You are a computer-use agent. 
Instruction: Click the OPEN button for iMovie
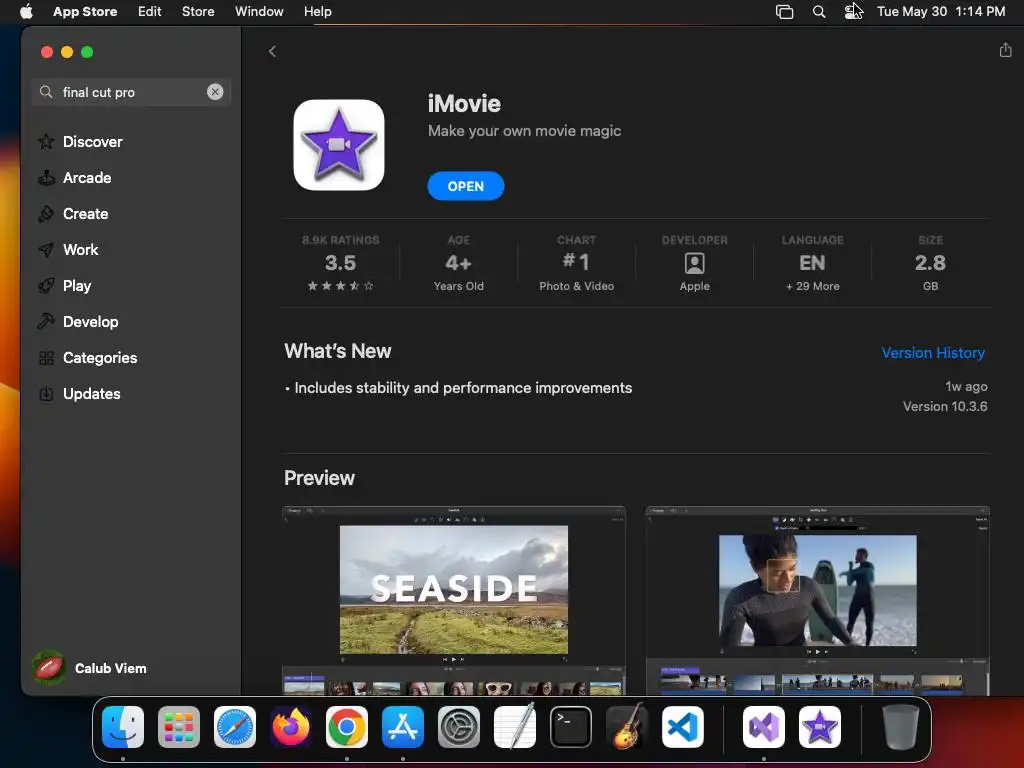click(x=466, y=186)
